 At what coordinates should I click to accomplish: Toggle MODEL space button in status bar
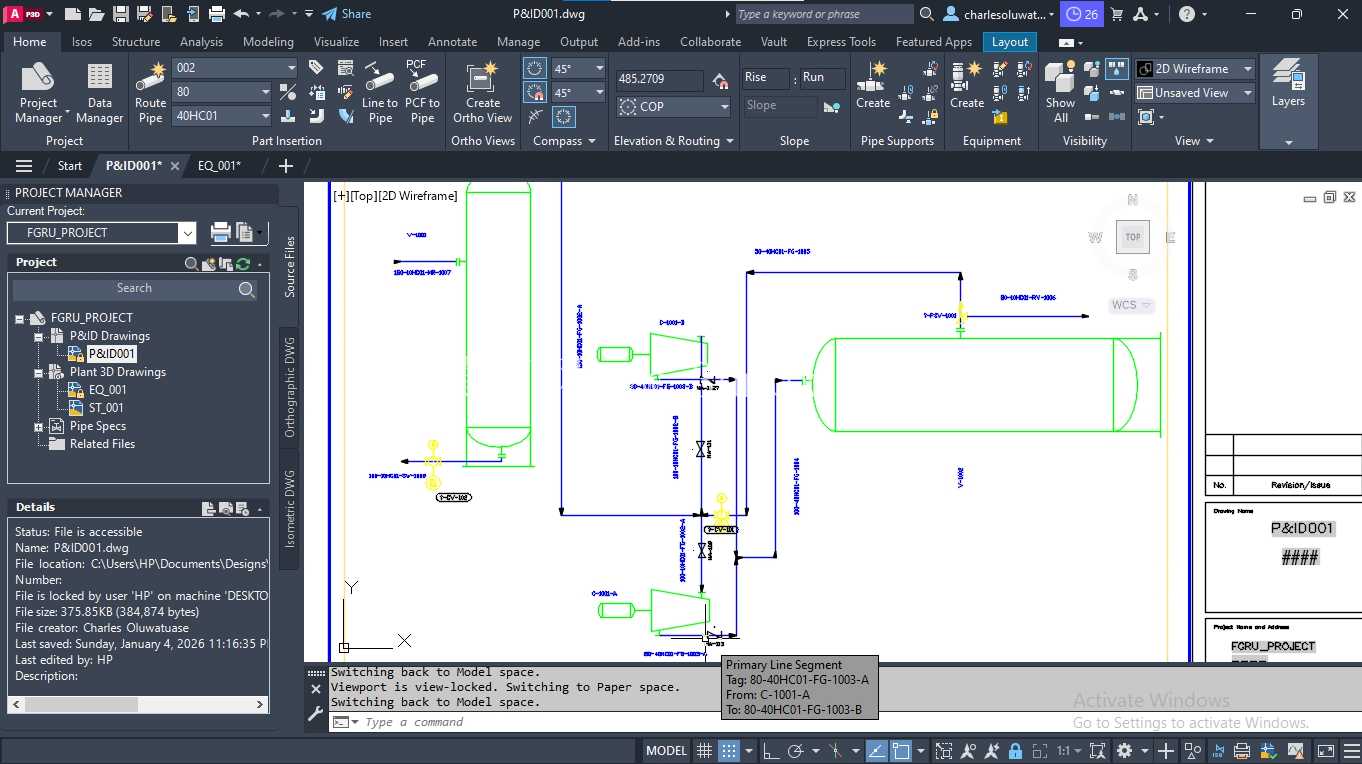tap(666, 751)
